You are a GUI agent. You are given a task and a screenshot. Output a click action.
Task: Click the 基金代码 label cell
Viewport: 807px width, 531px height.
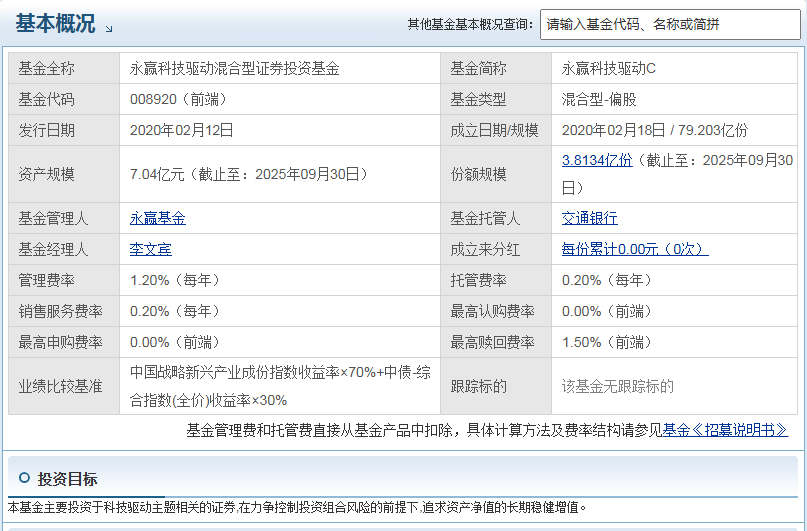pos(64,99)
